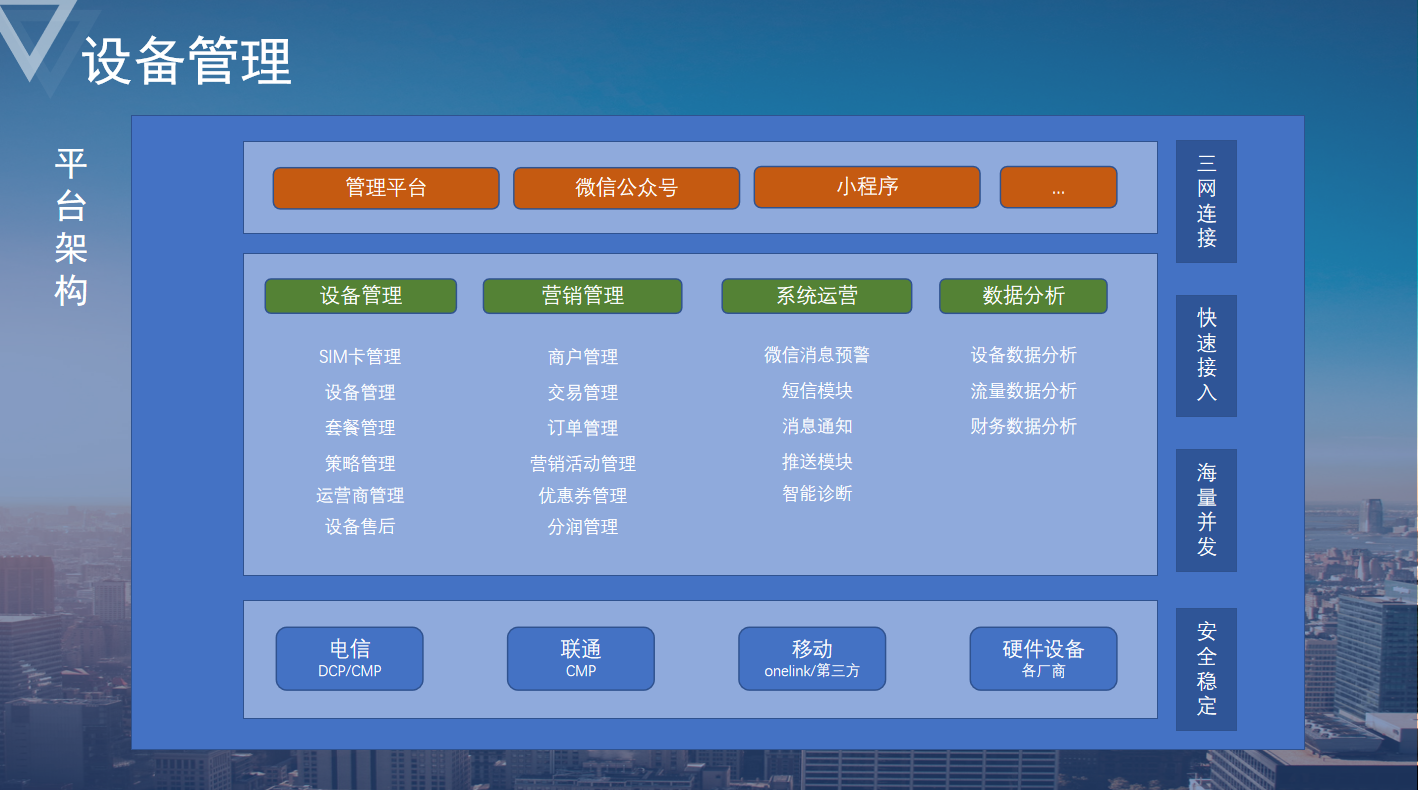Click the 管理平台 orange button
1418x790 pixels.
(386, 188)
